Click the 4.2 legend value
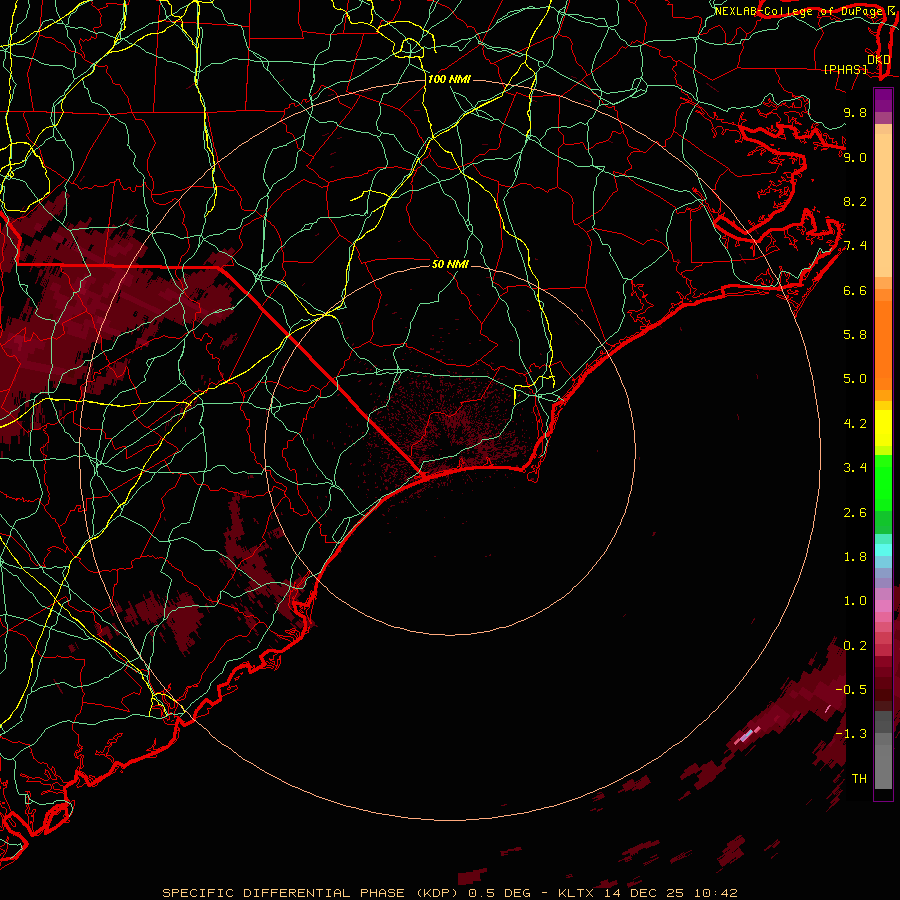 click(x=855, y=424)
